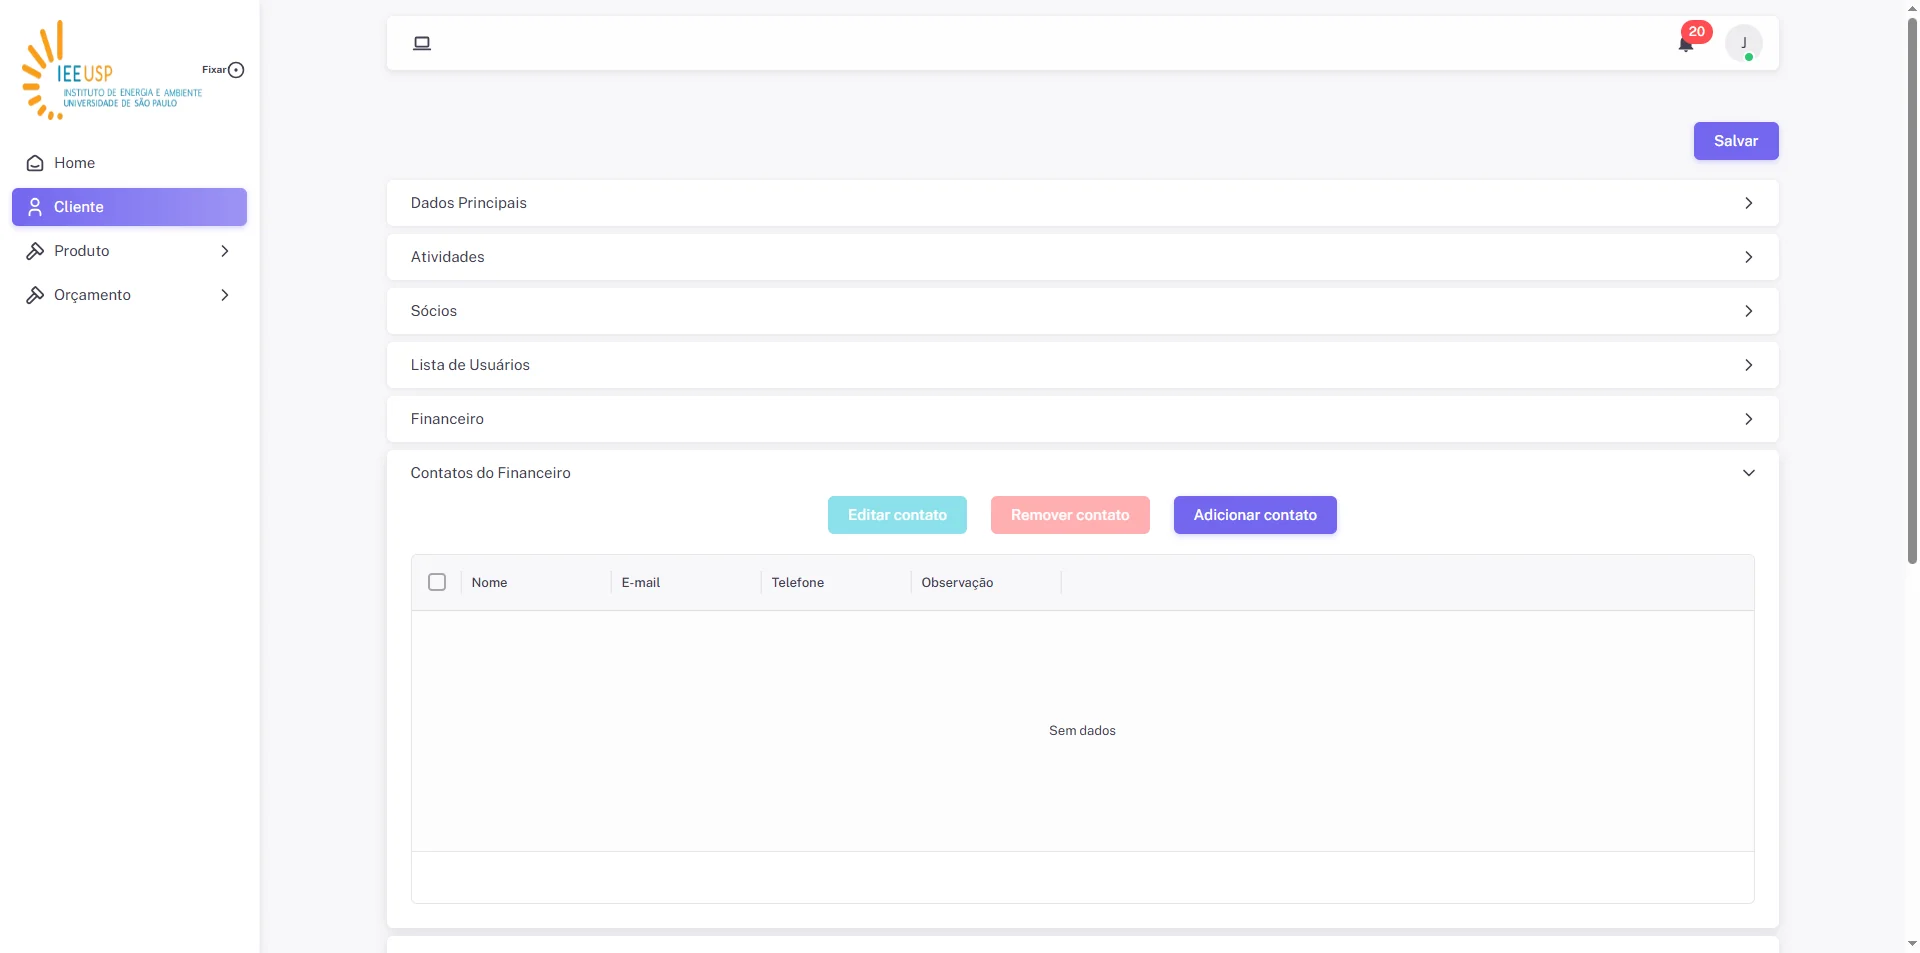1920x953 pixels.
Task: Open the Produto menu item
Action: coord(129,251)
